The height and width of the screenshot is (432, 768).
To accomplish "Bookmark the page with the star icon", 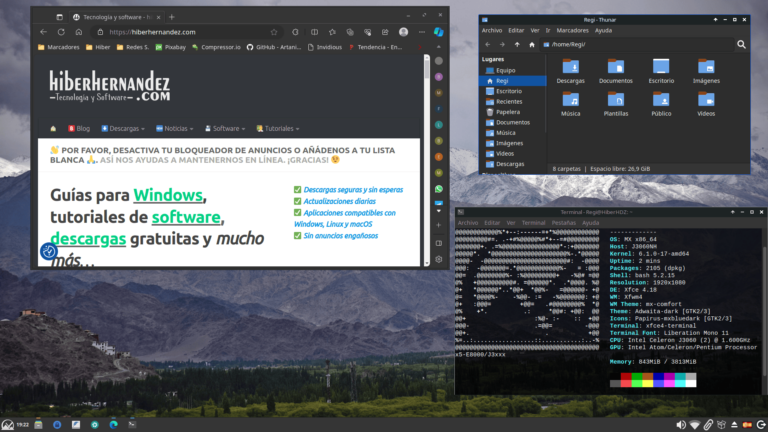I will 274,32.
